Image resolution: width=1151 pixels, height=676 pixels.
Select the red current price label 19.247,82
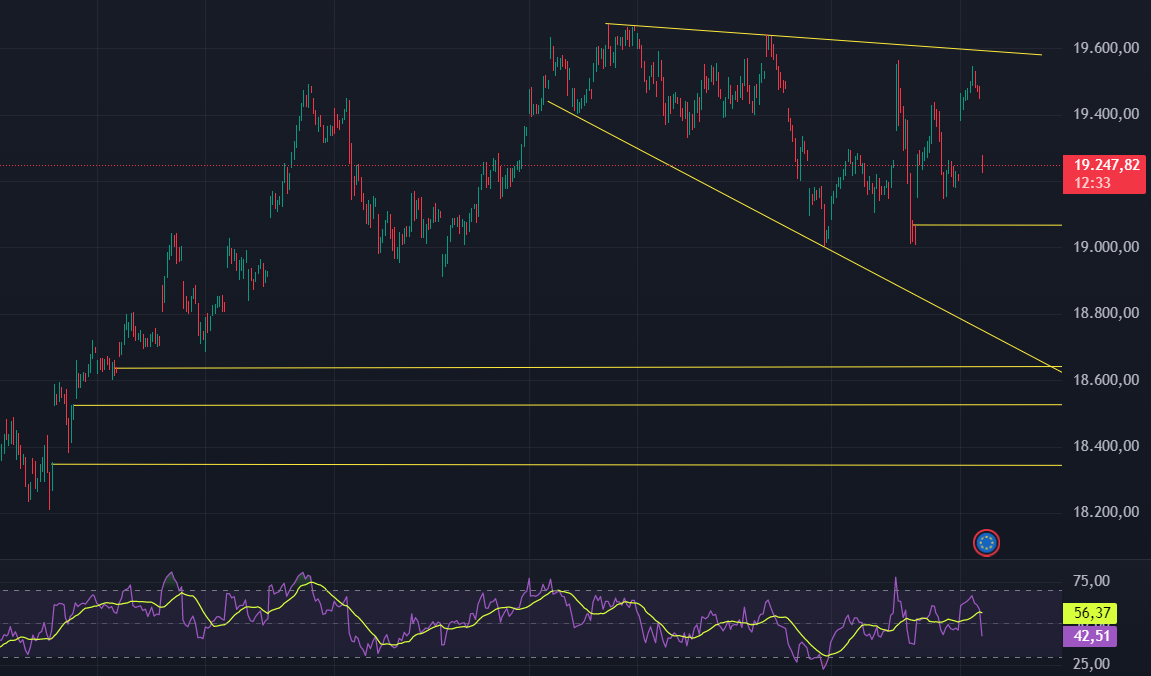pos(1103,163)
